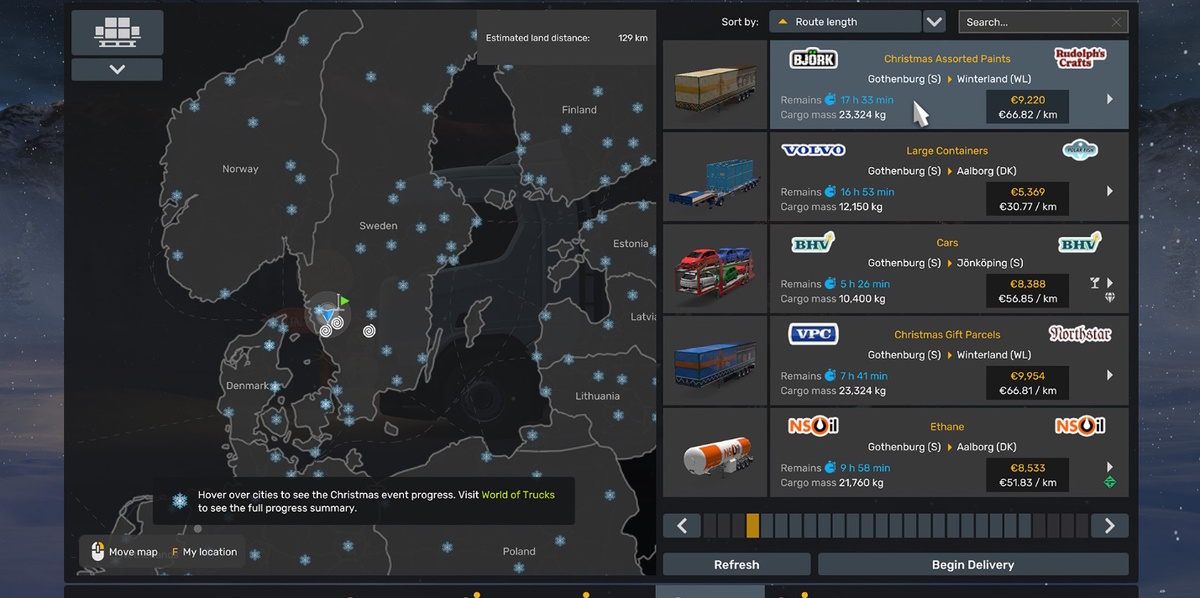Select the Christmas Assorted Paints trailer thumbnail
The height and width of the screenshot is (598, 1200).
[x=715, y=85]
